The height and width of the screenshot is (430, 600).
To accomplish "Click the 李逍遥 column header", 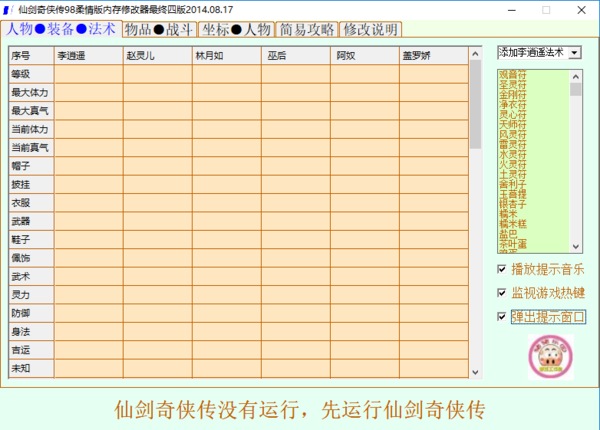I will (x=89, y=56).
